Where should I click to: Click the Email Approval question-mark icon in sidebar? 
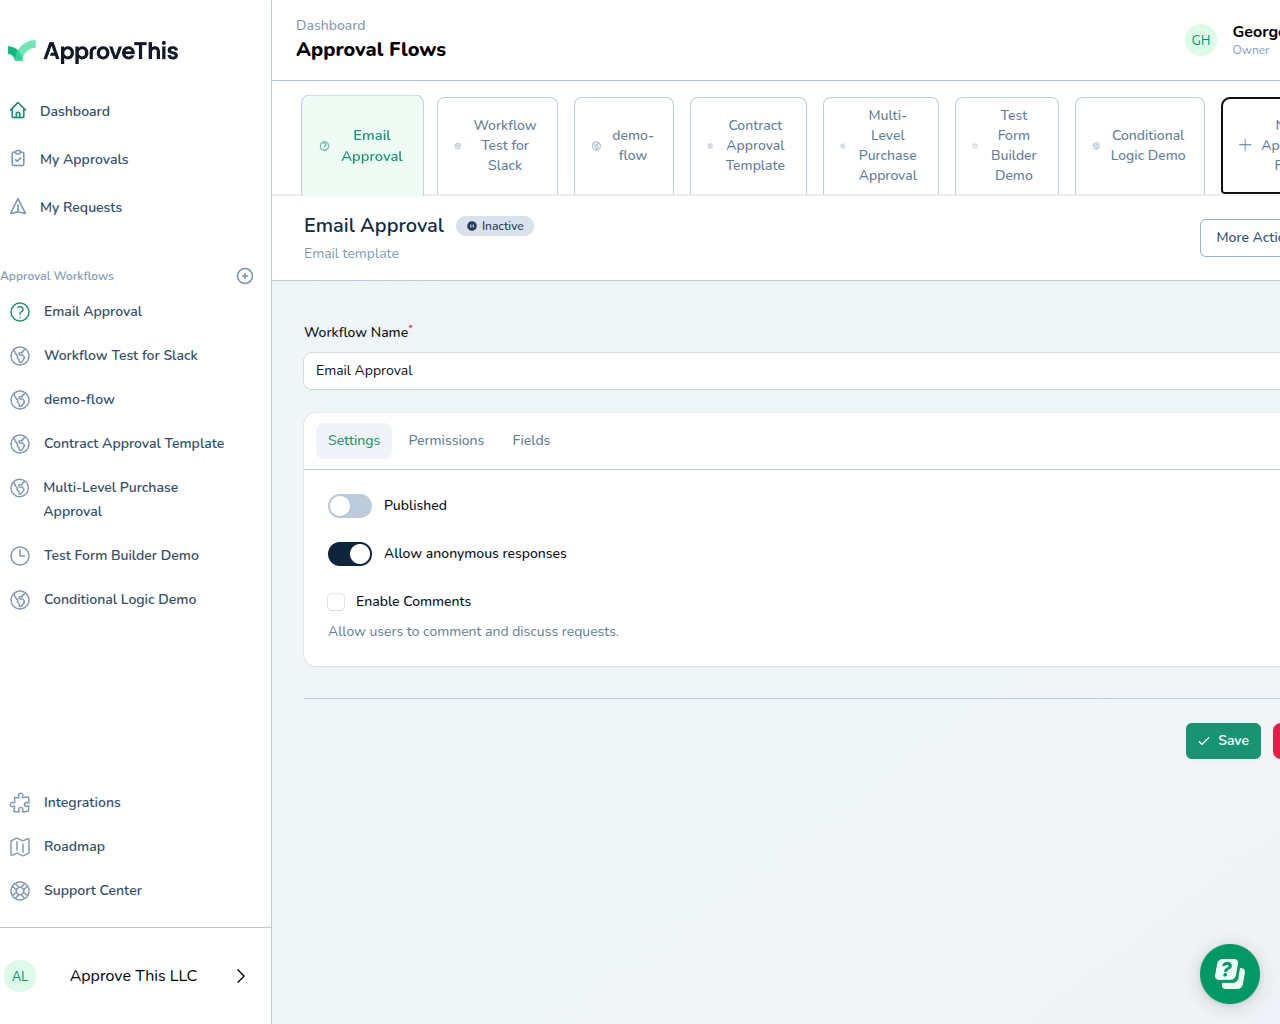point(20,312)
